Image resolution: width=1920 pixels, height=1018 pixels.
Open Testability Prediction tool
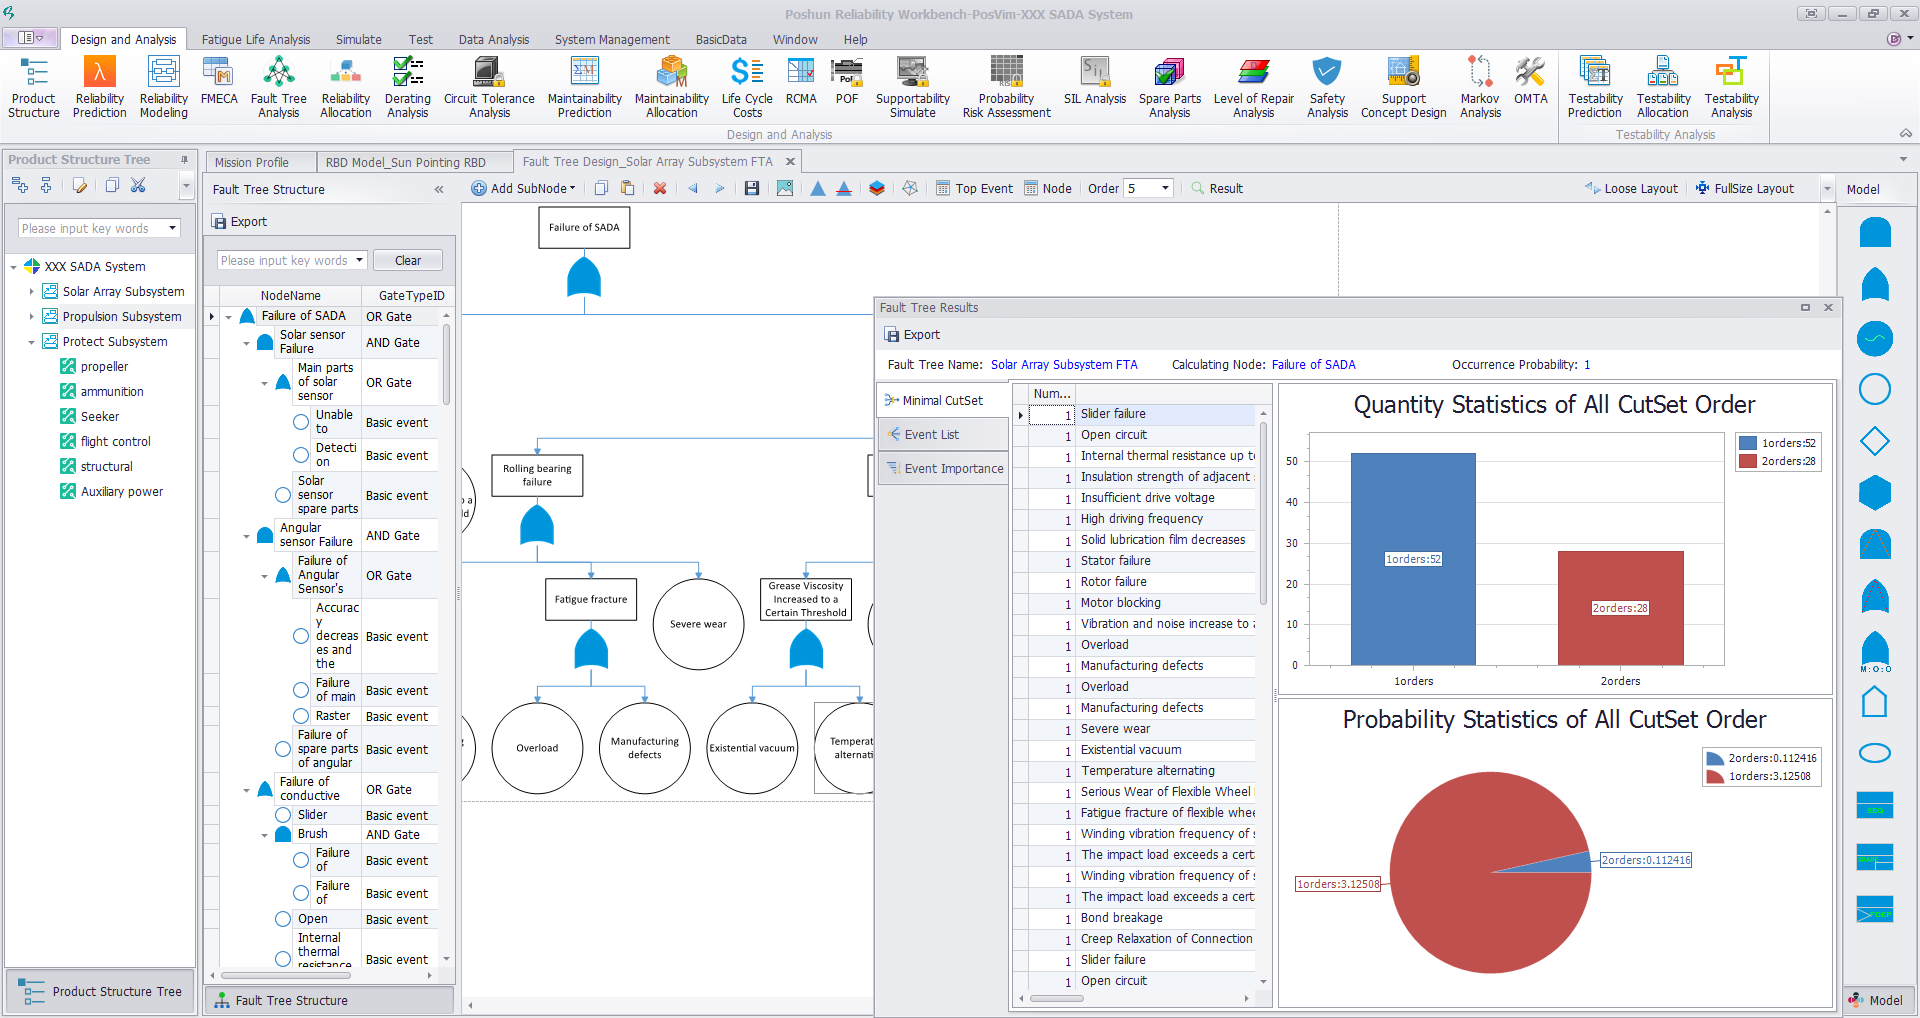click(x=1595, y=88)
